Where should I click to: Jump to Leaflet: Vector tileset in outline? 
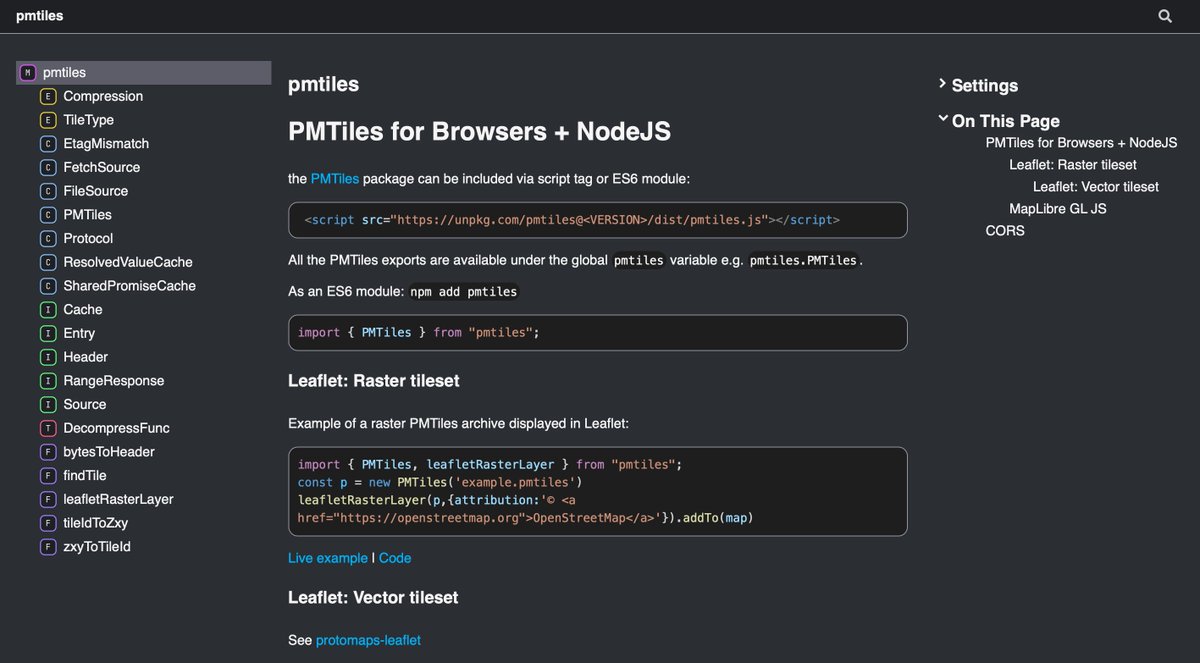pos(1096,187)
